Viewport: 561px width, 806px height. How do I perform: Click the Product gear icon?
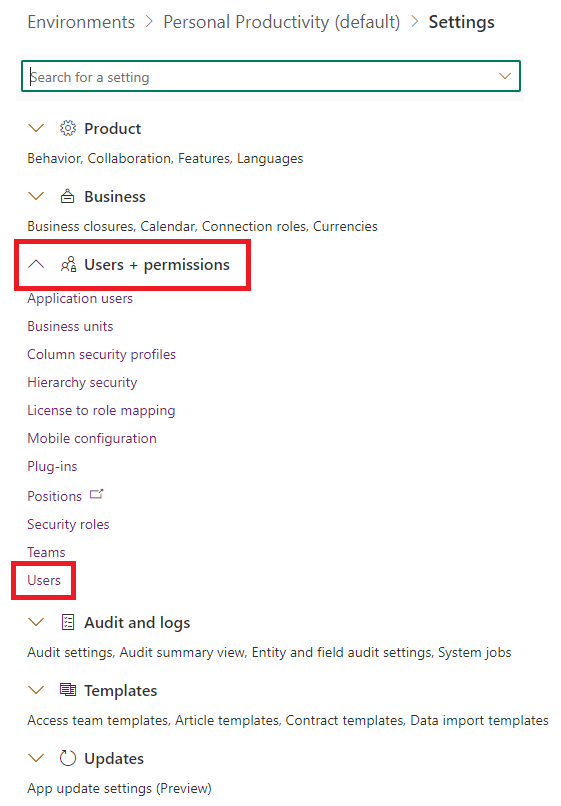68,128
